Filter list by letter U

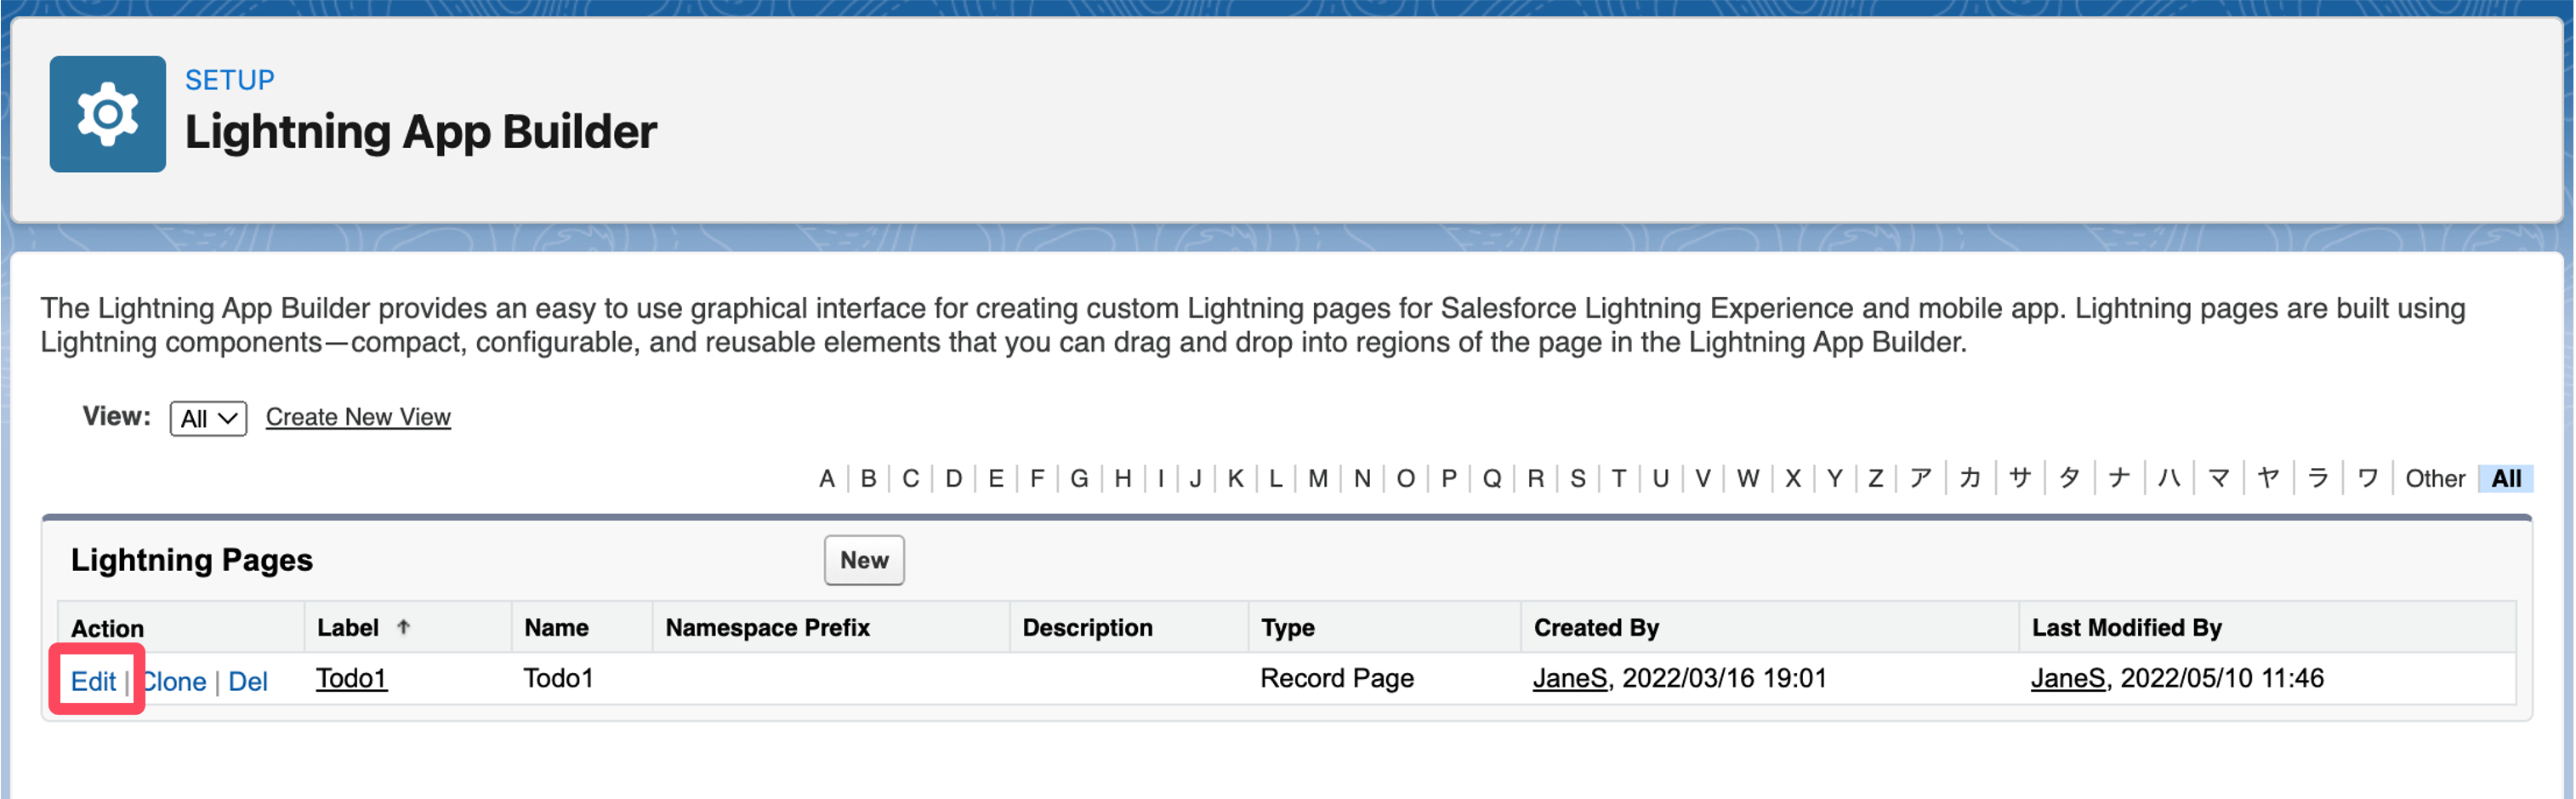coord(1660,479)
